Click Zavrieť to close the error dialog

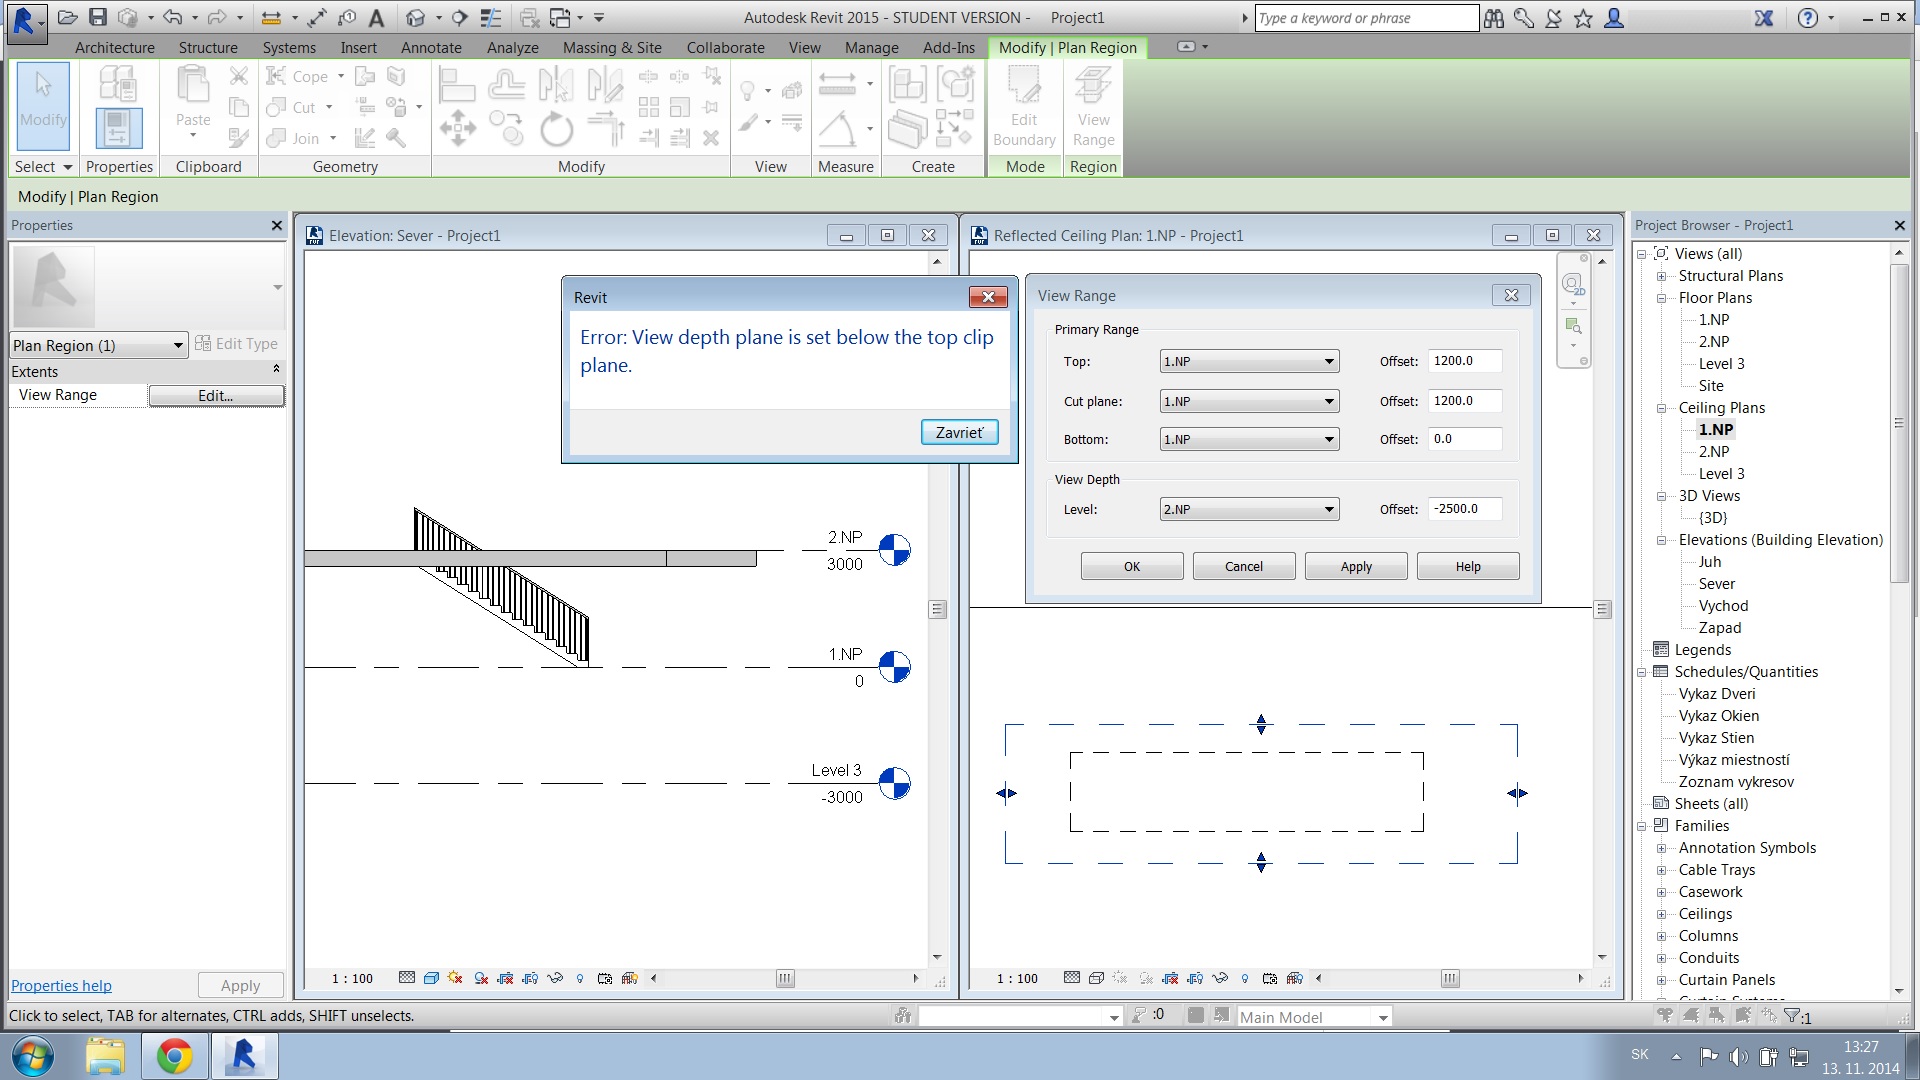click(x=958, y=432)
